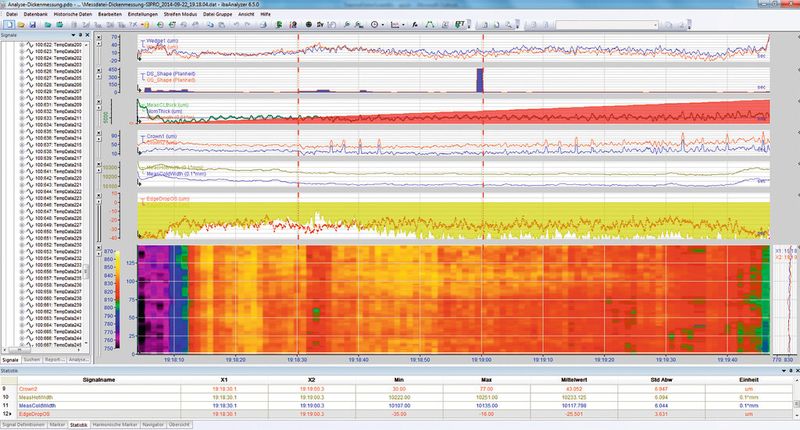Create a new analysis with the blank page icon
Image resolution: width=800 pixels, height=430 pixels.
9,24
